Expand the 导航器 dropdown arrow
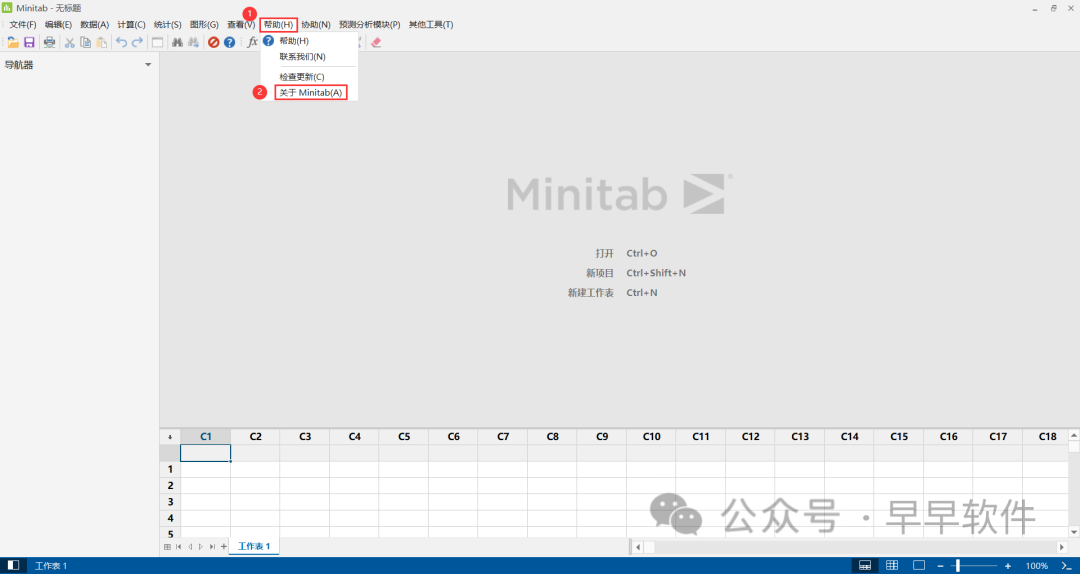 coord(148,65)
